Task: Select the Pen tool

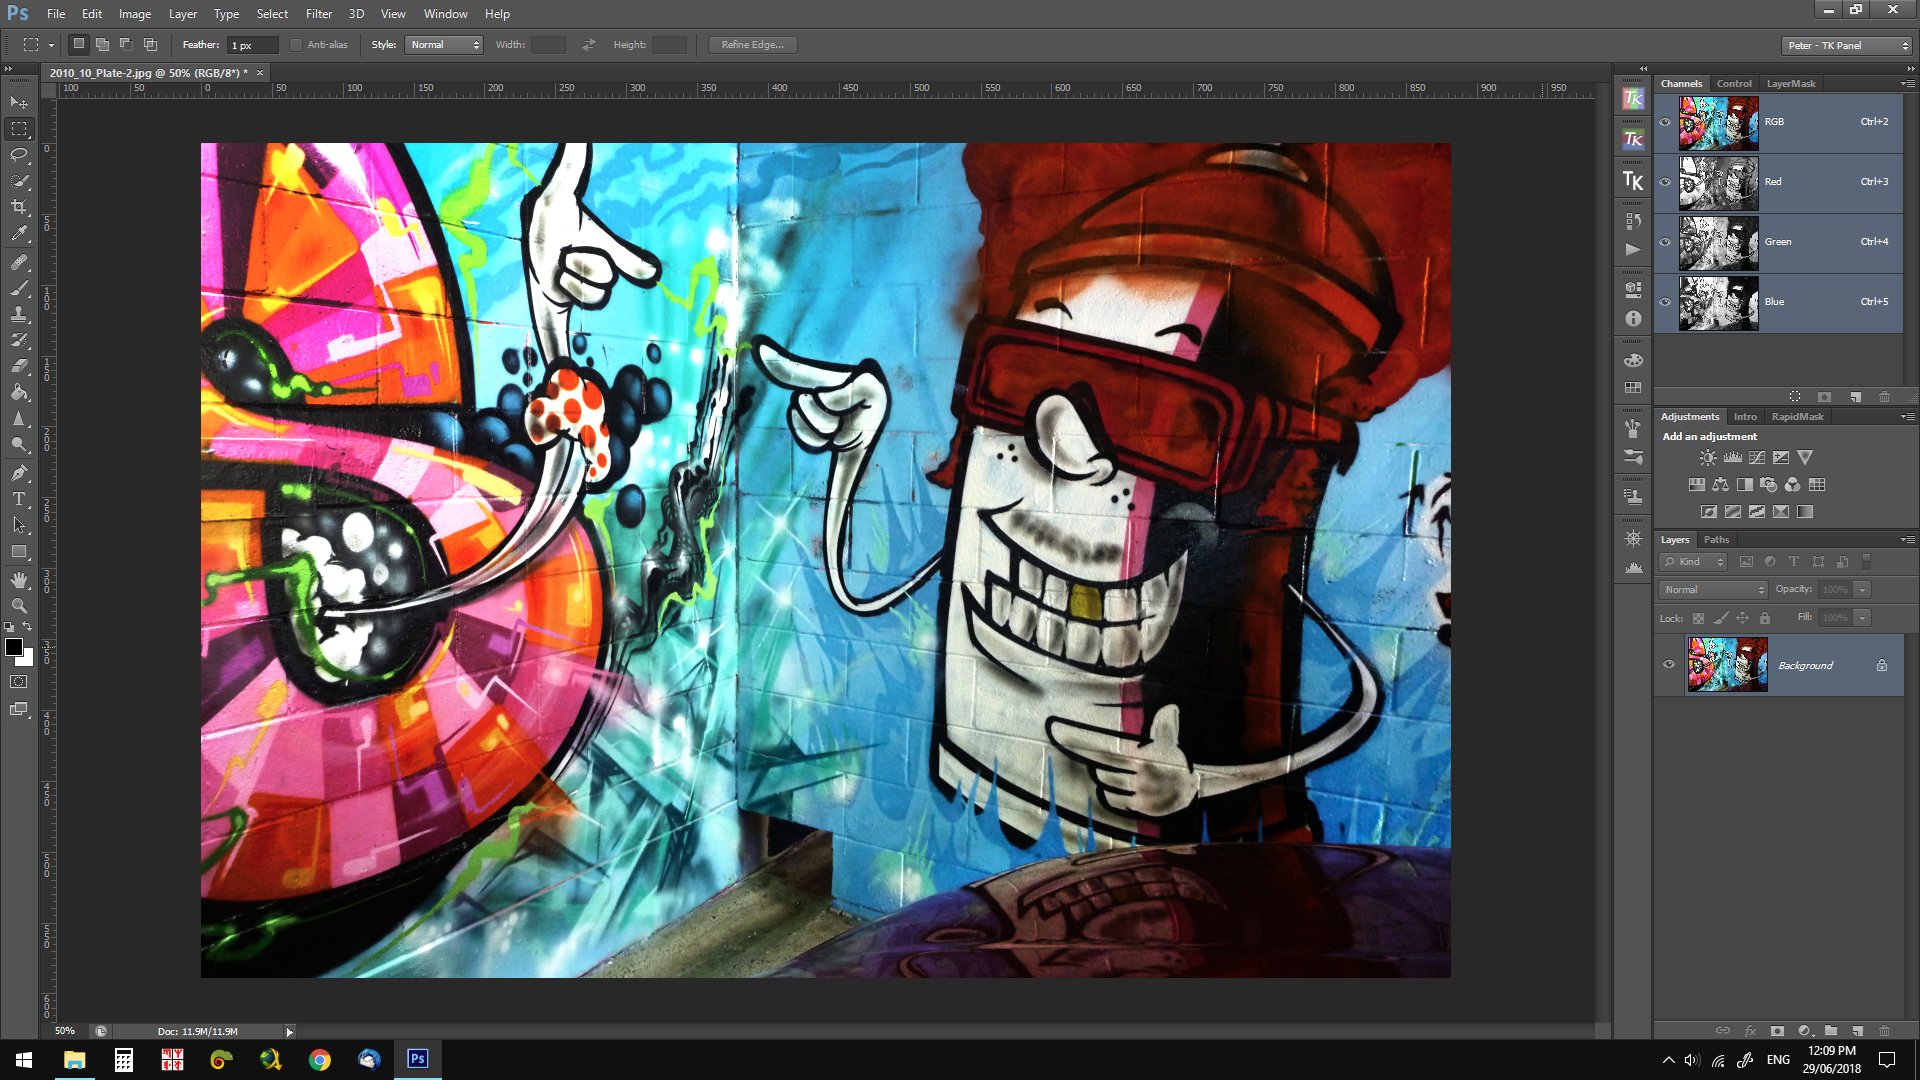Action: [x=19, y=473]
